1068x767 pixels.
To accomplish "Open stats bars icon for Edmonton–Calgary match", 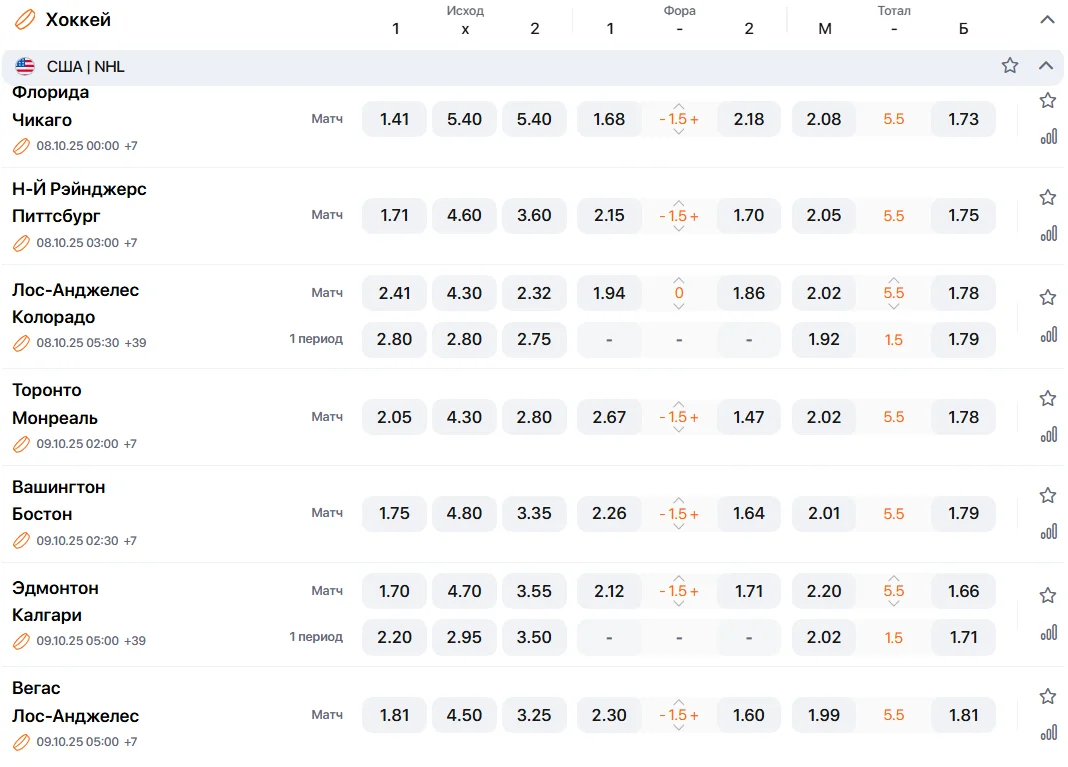I will point(1048,632).
